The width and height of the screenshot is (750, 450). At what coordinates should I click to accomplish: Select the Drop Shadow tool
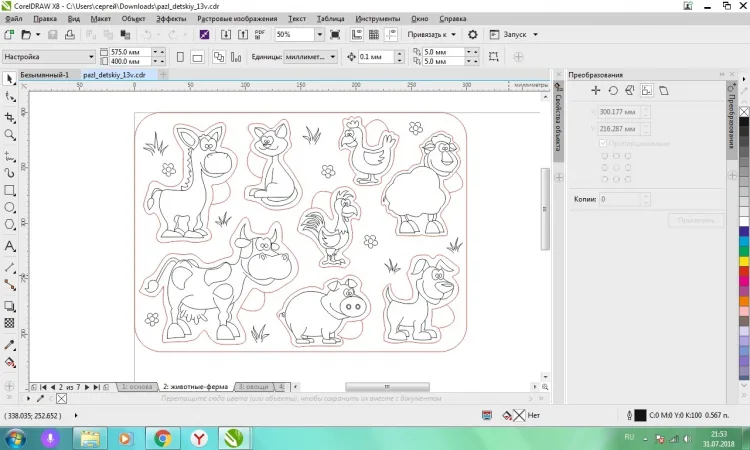10,306
